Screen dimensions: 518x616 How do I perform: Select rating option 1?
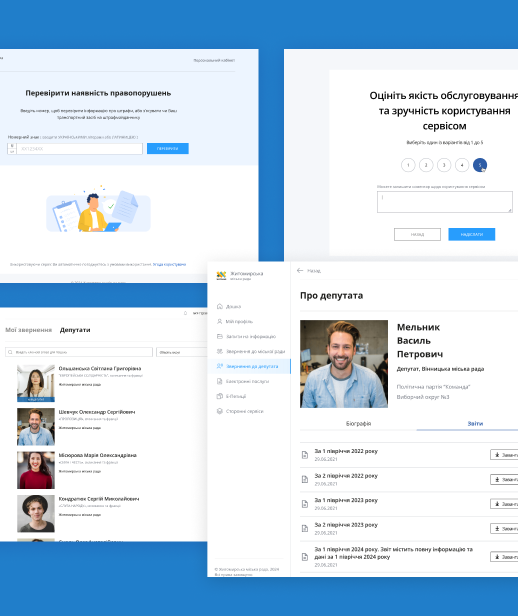coord(408,165)
